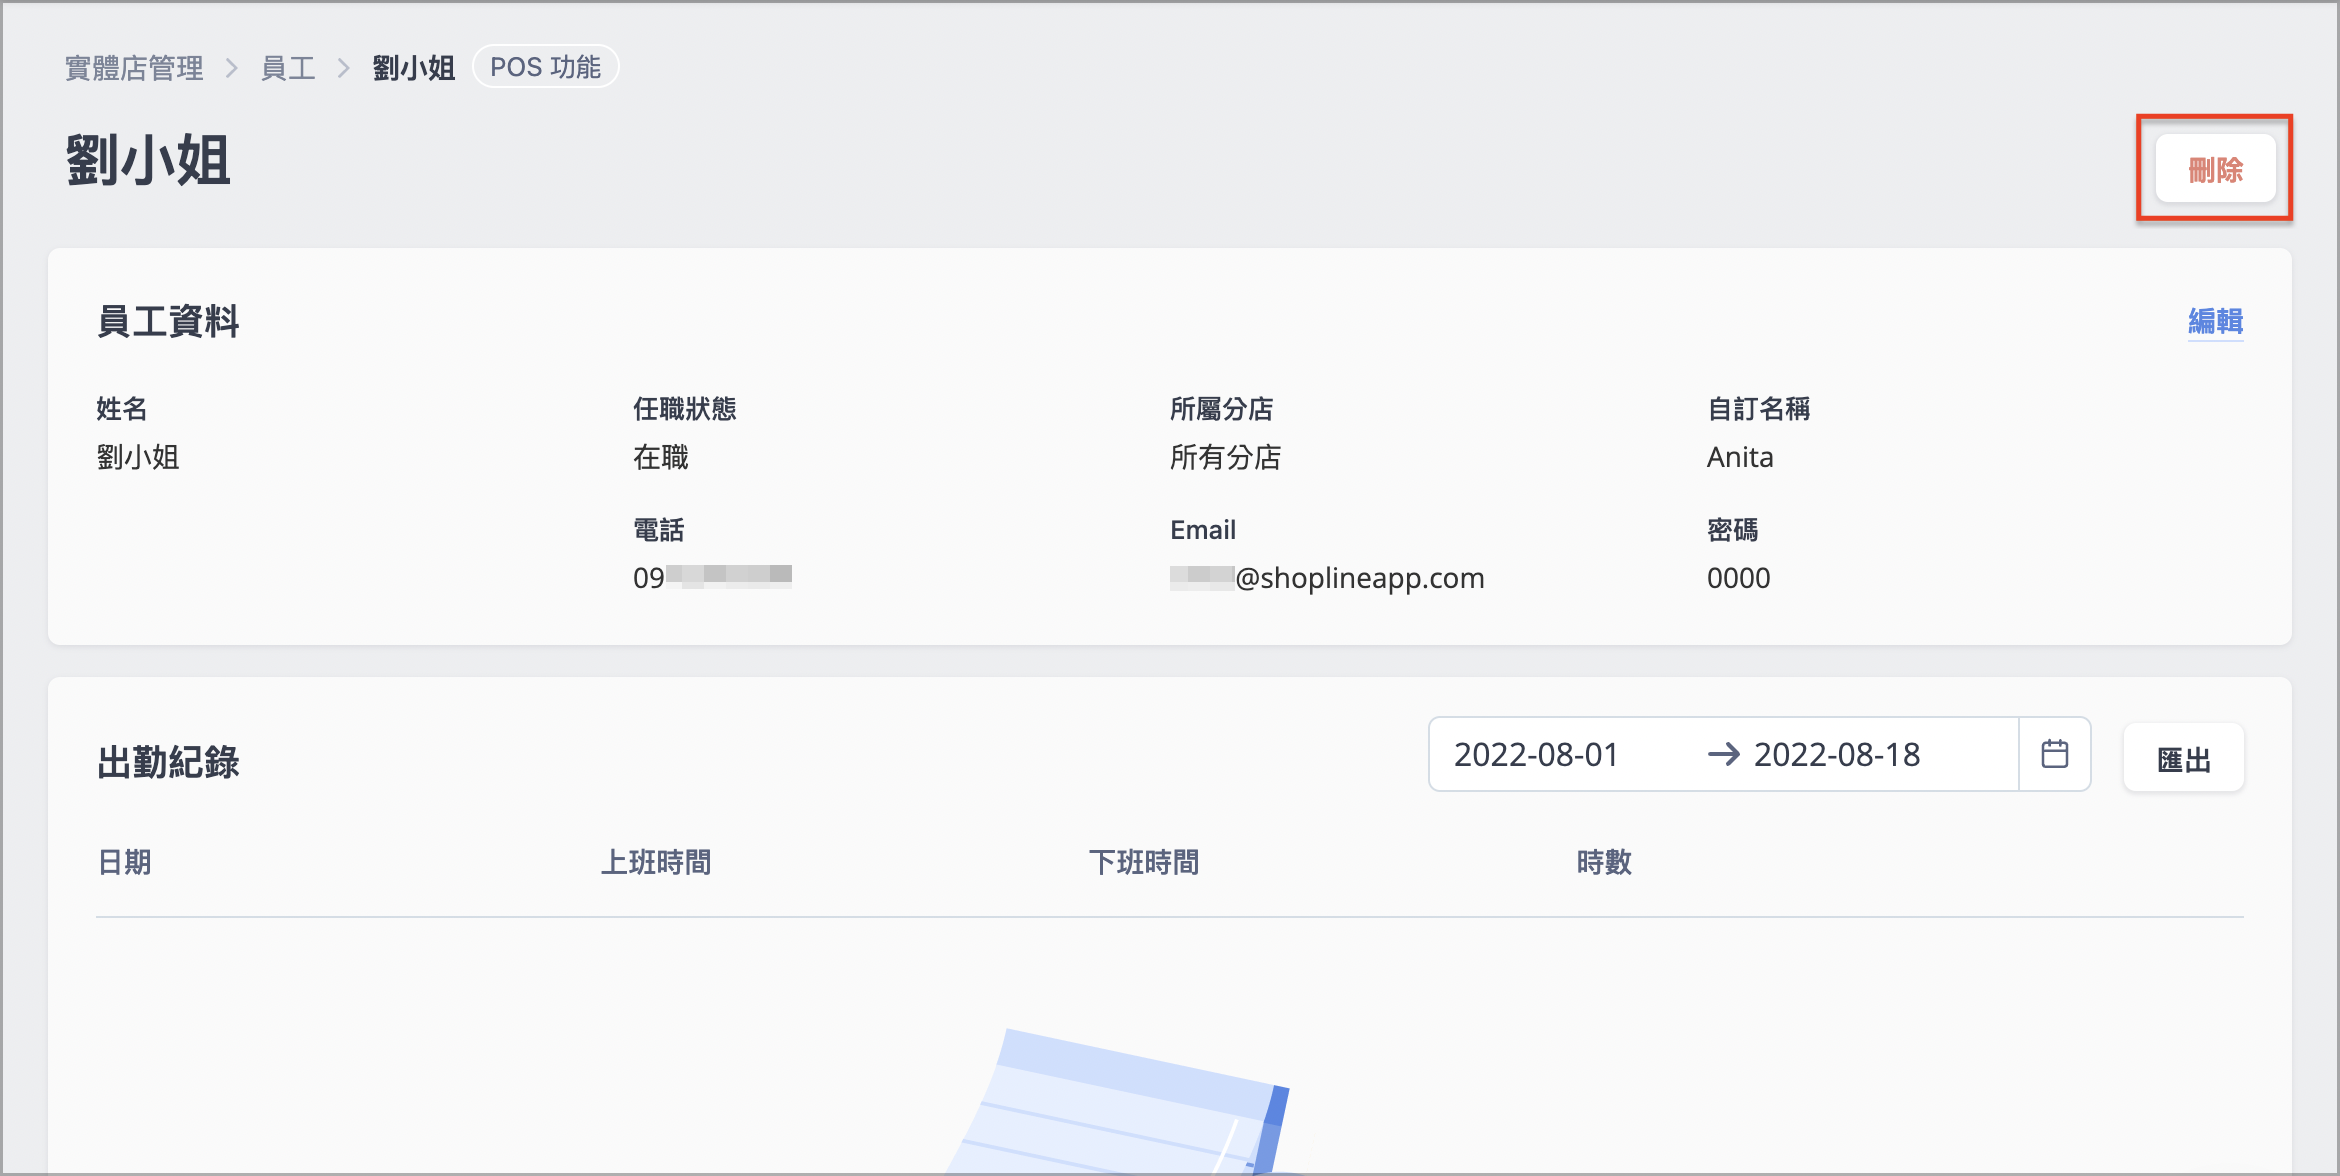Click the employee email address text
This screenshot has width=2340, height=1176.
(1327, 578)
